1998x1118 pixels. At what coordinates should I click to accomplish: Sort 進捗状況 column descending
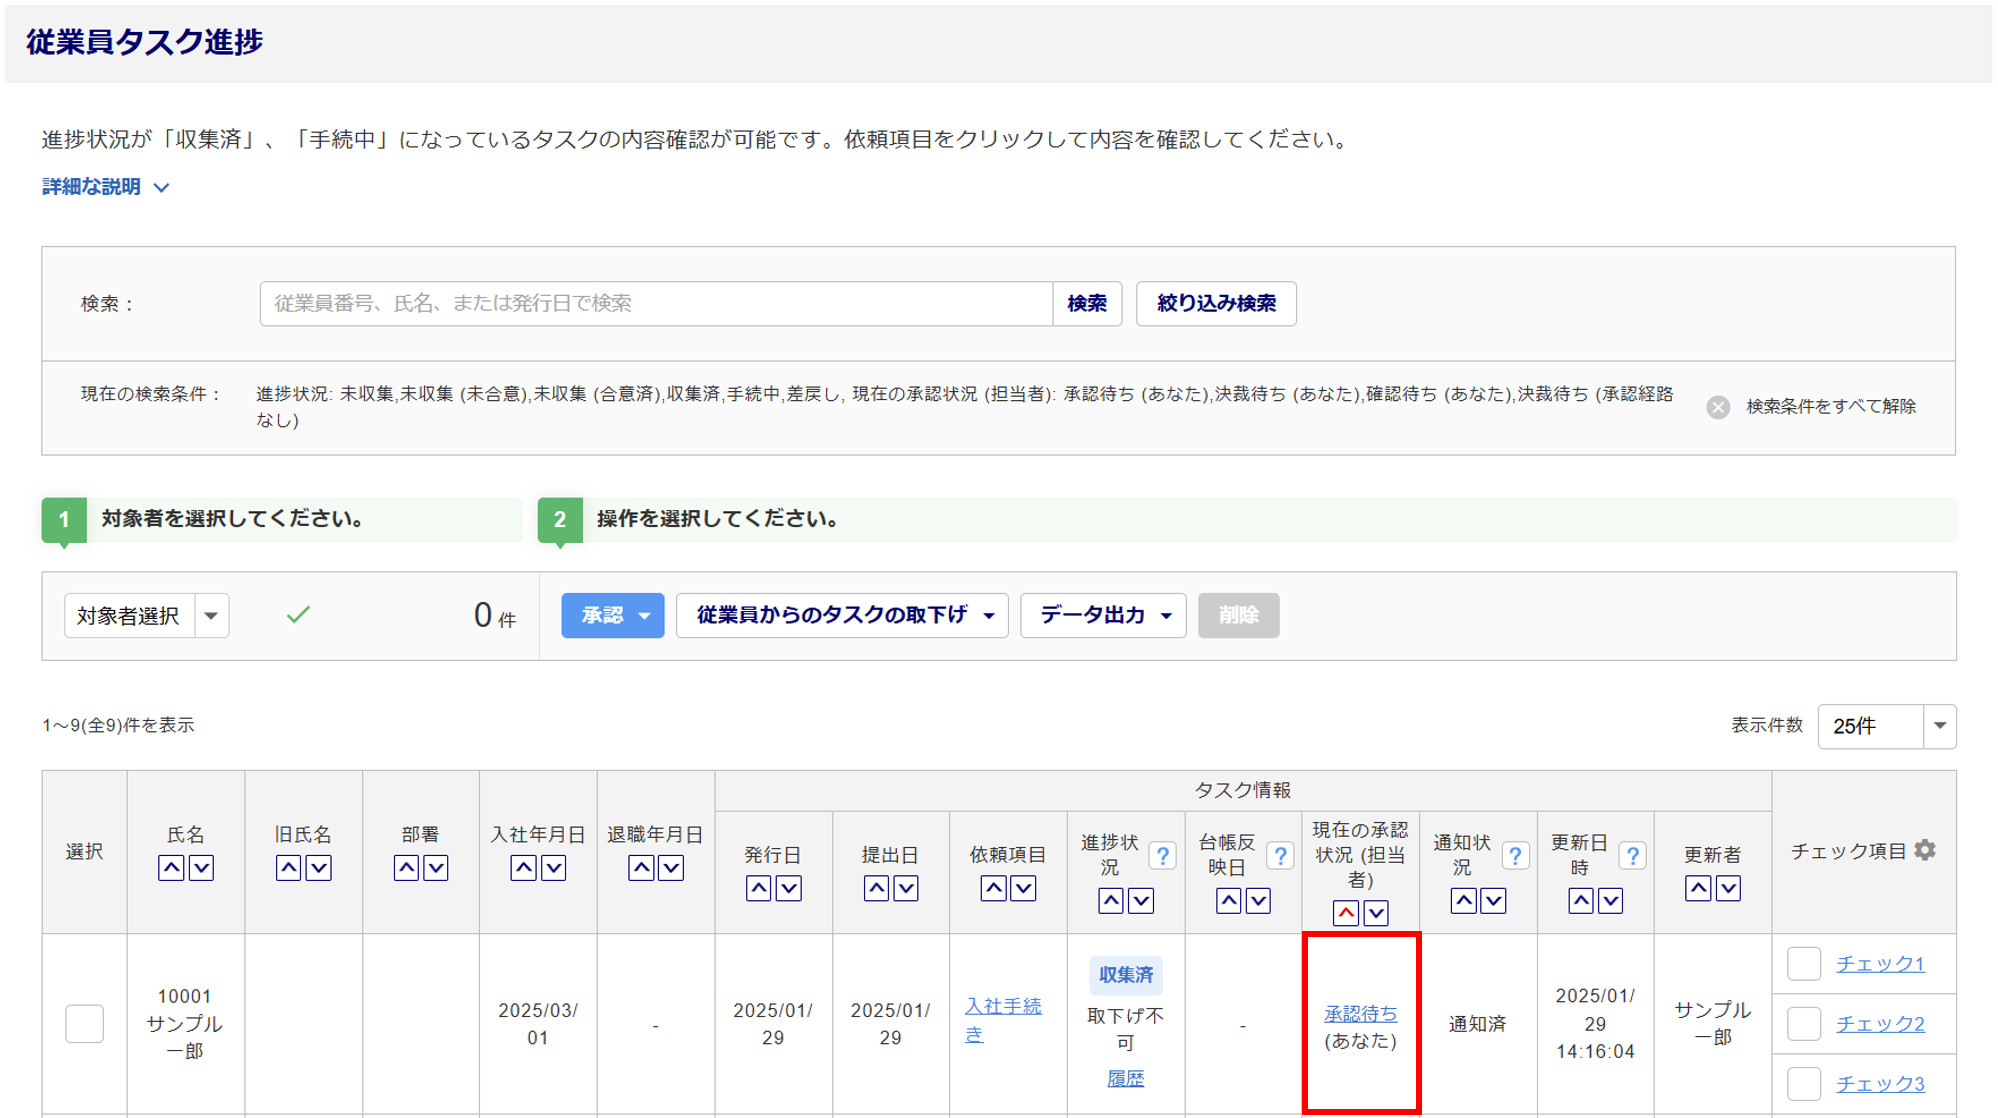(1141, 901)
